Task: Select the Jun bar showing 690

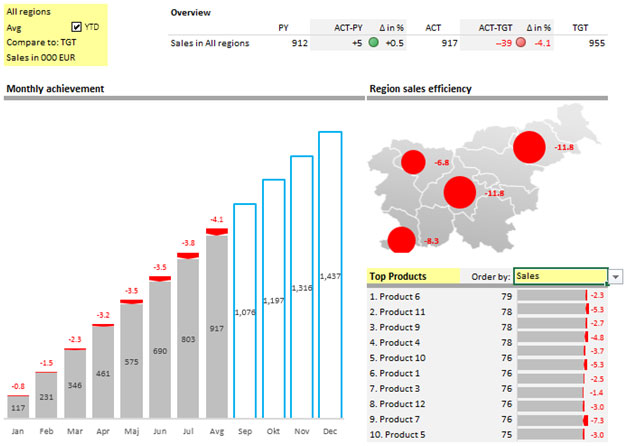Action: [x=160, y=348]
